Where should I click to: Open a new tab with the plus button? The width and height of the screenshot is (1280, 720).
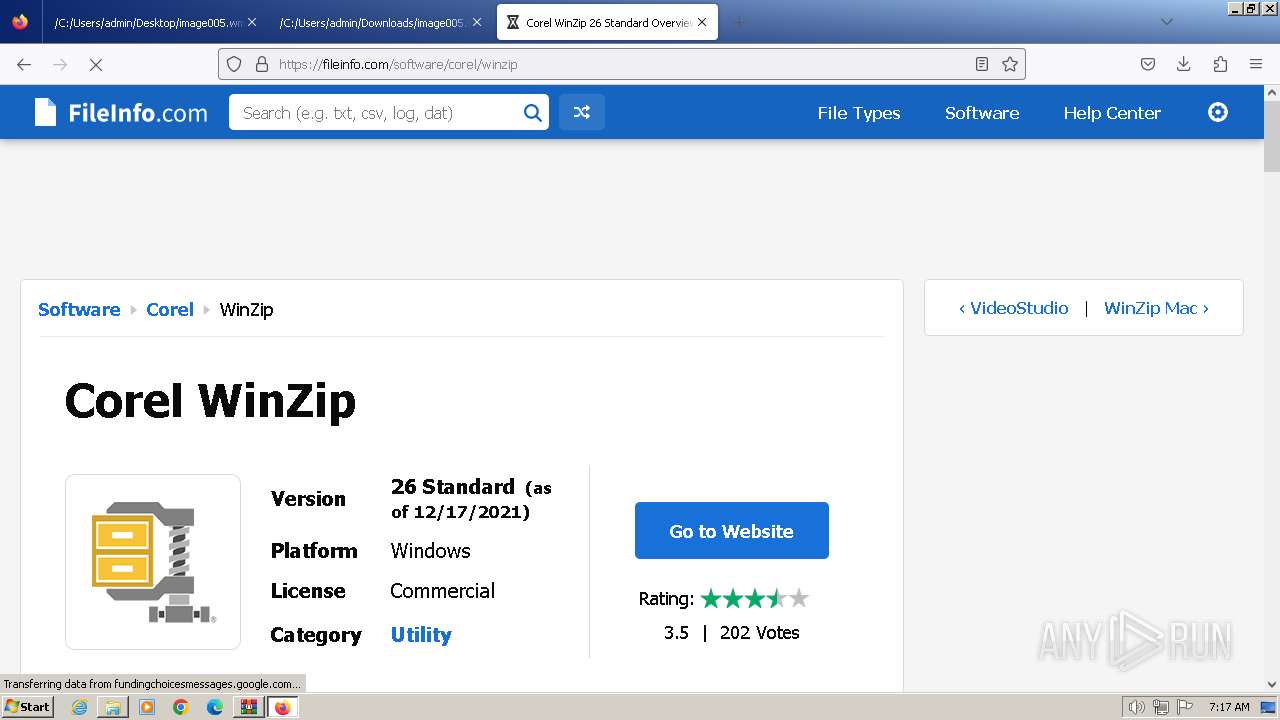tap(740, 22)
